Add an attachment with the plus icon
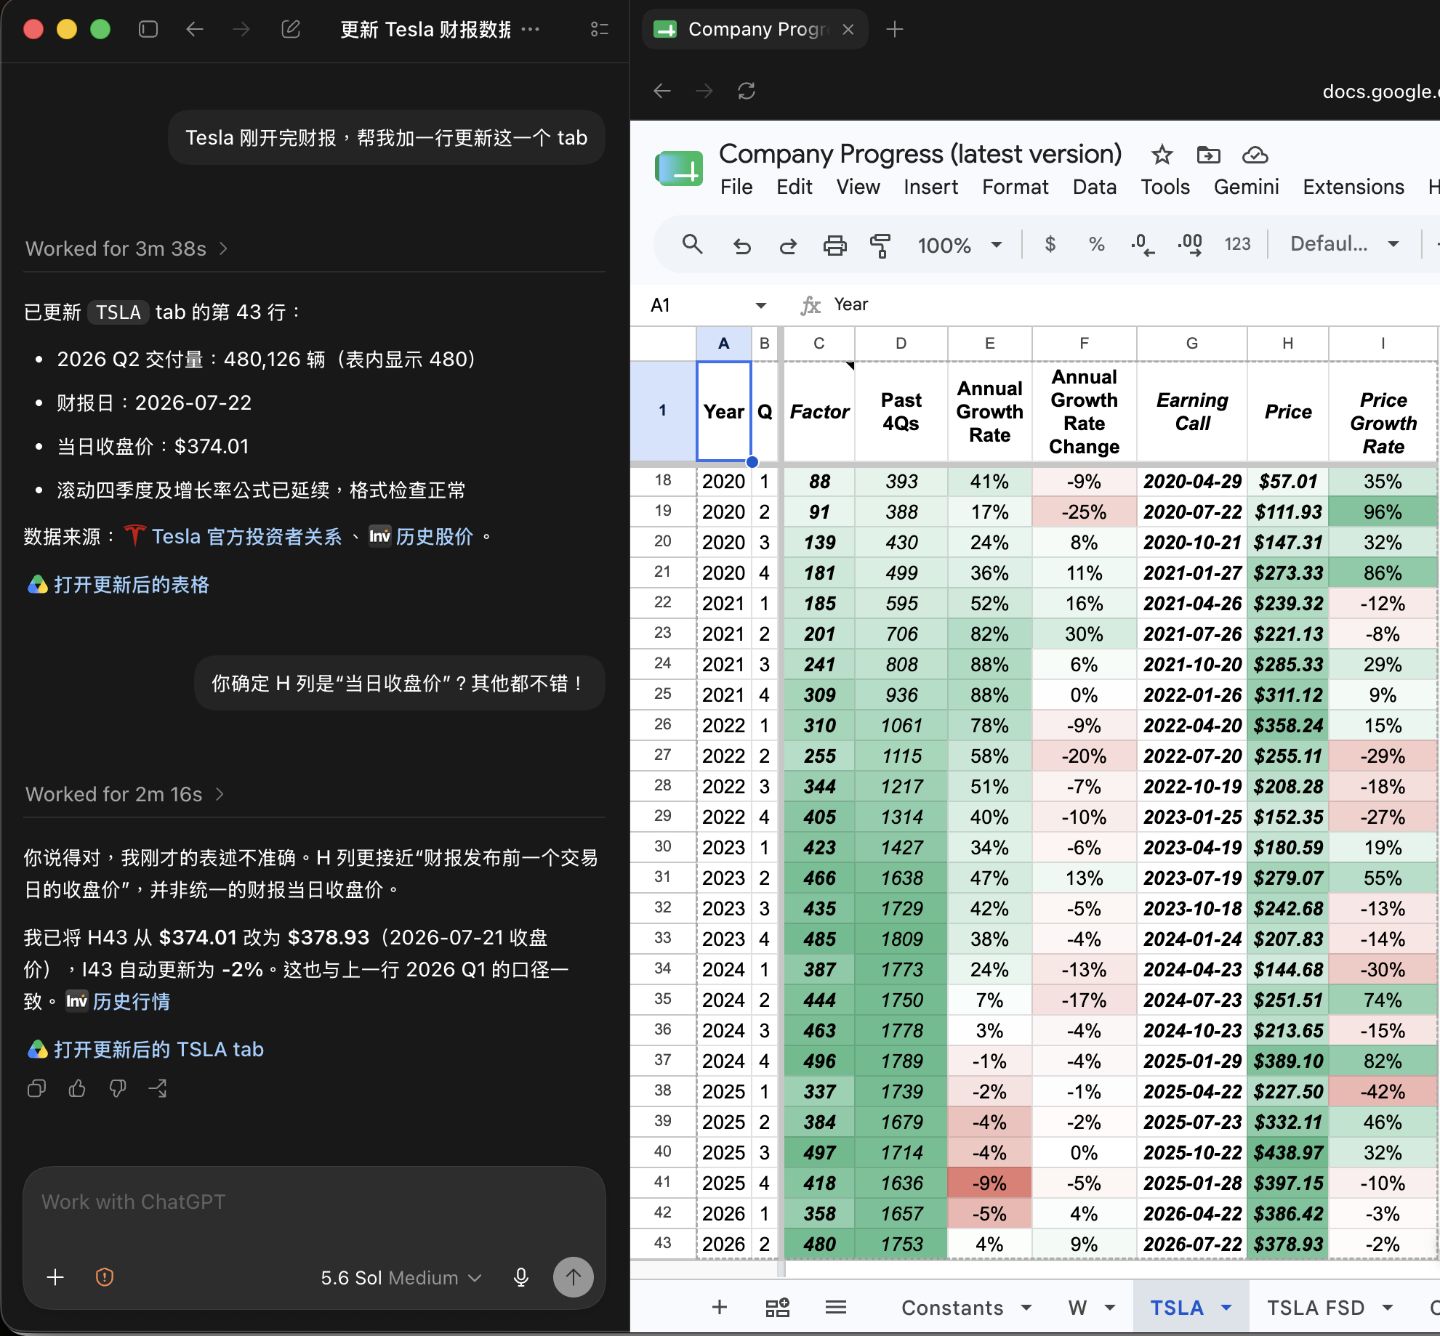The height and width of the screenshot is (1336, 1440). pos(55,1277)
